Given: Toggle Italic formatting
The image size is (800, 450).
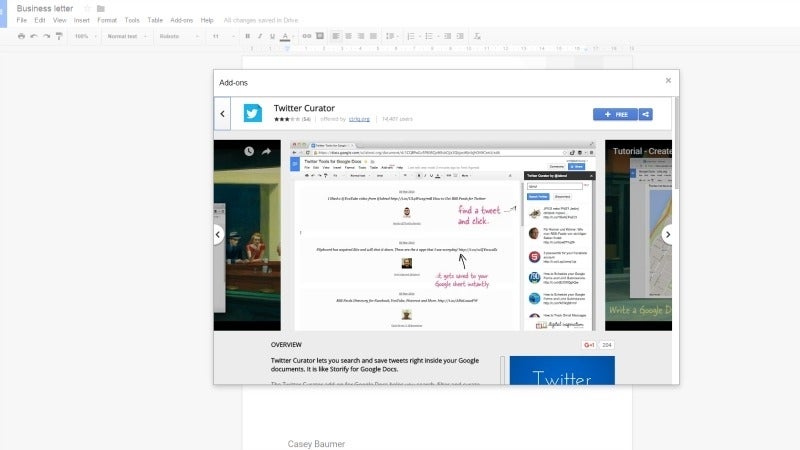Looking at the screenshot, I should click(x=260, y=36).
